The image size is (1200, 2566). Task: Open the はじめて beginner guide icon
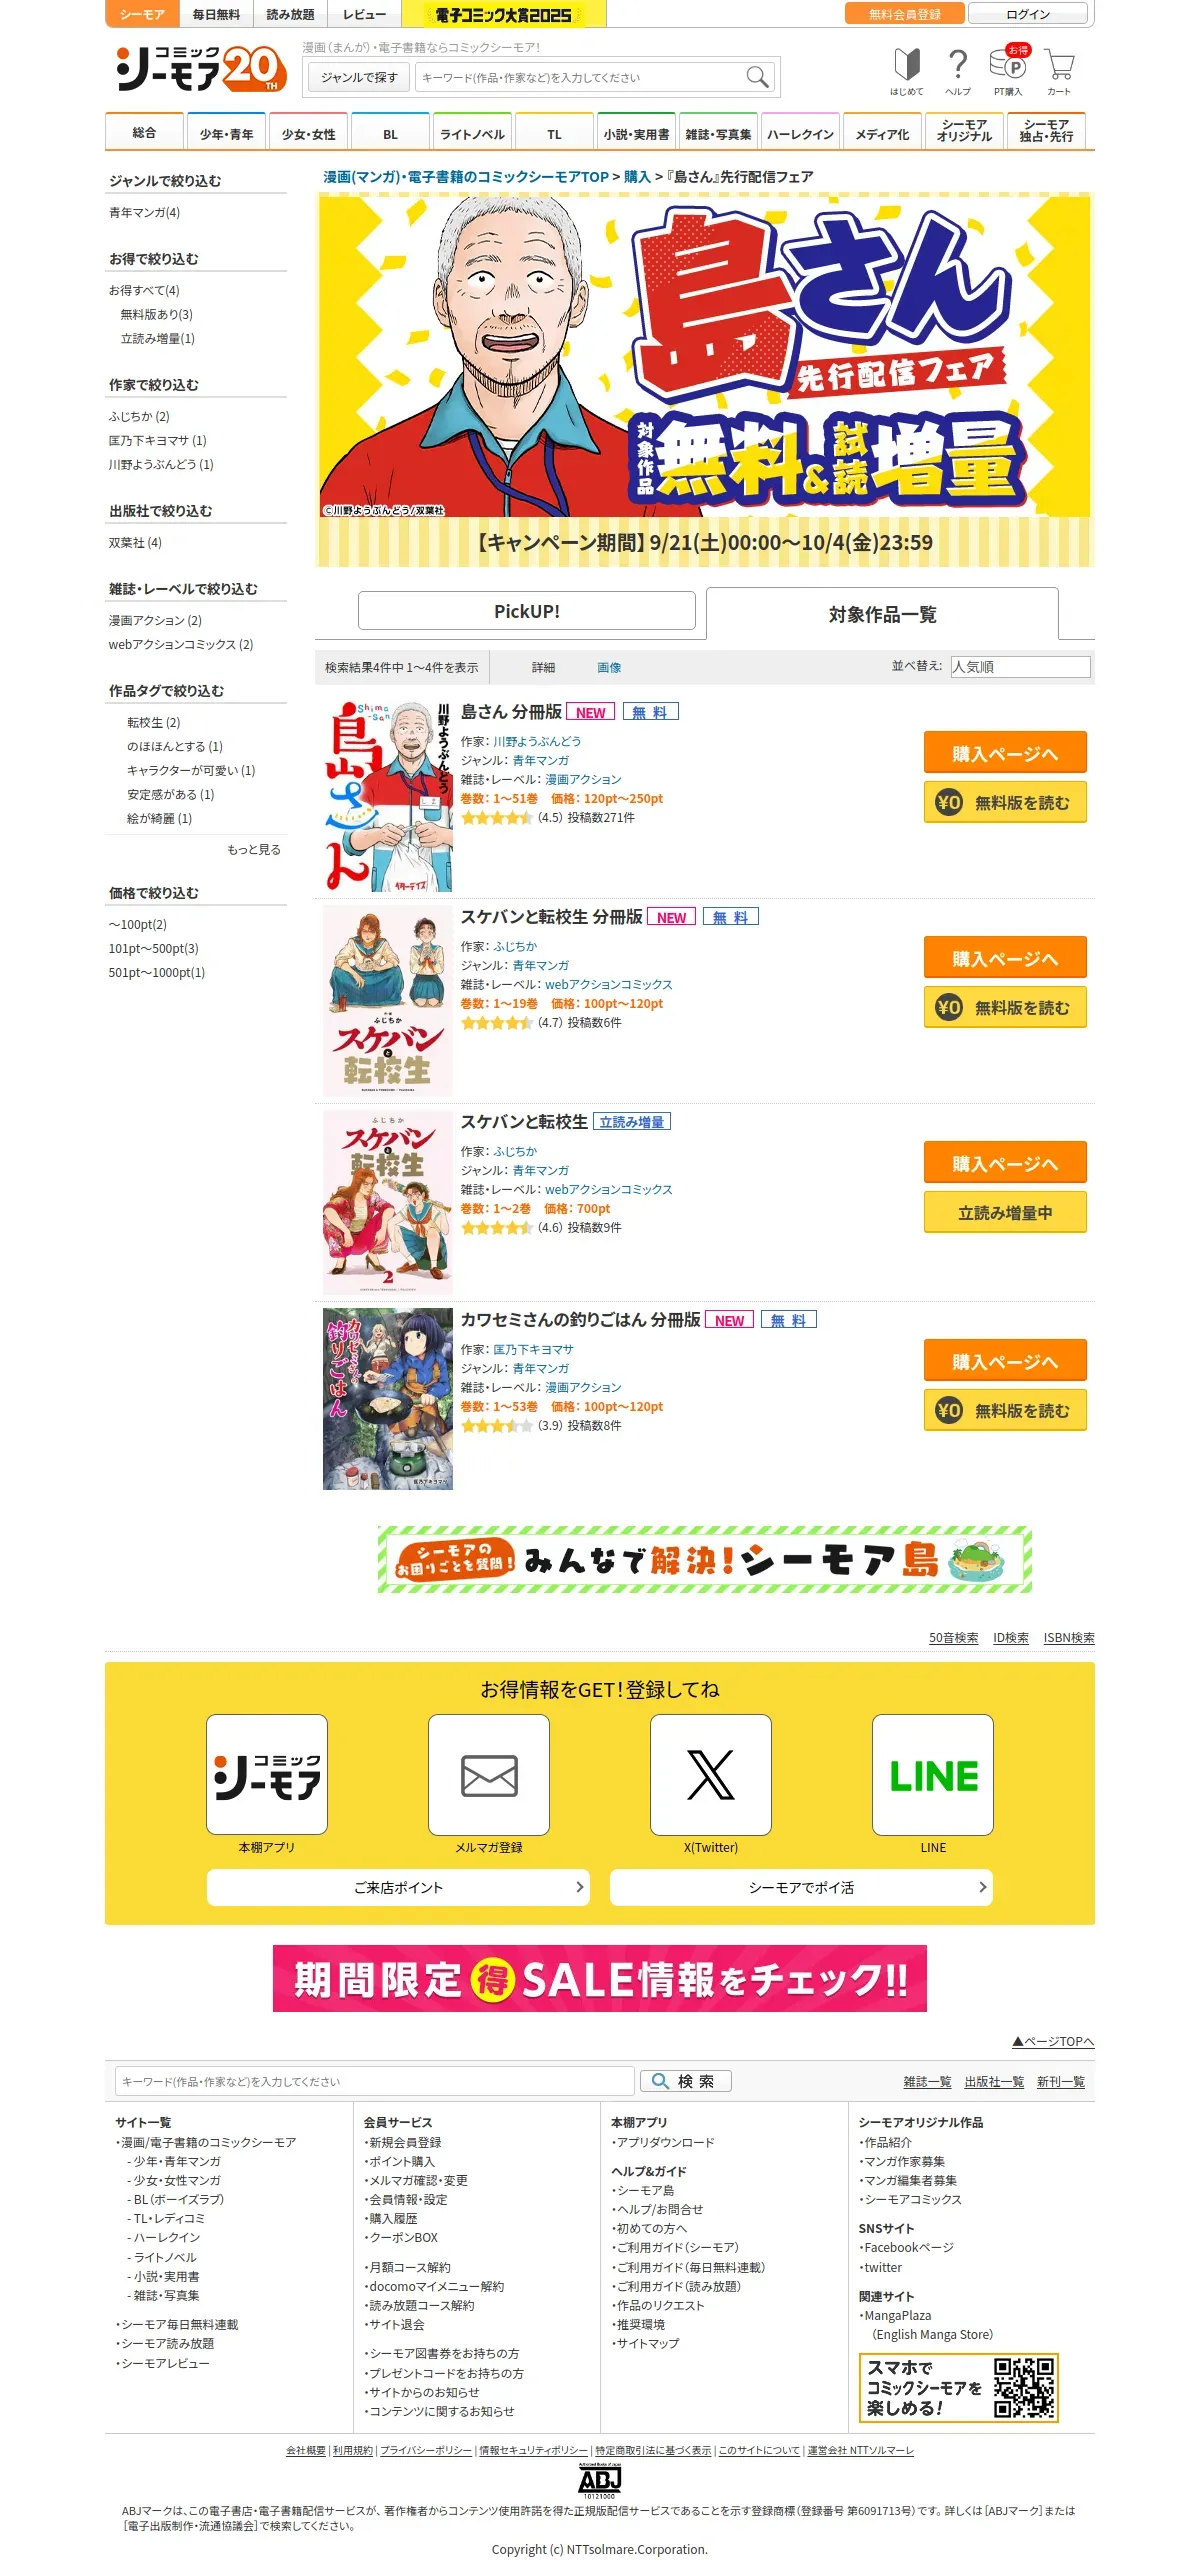(x=907, y=72)
